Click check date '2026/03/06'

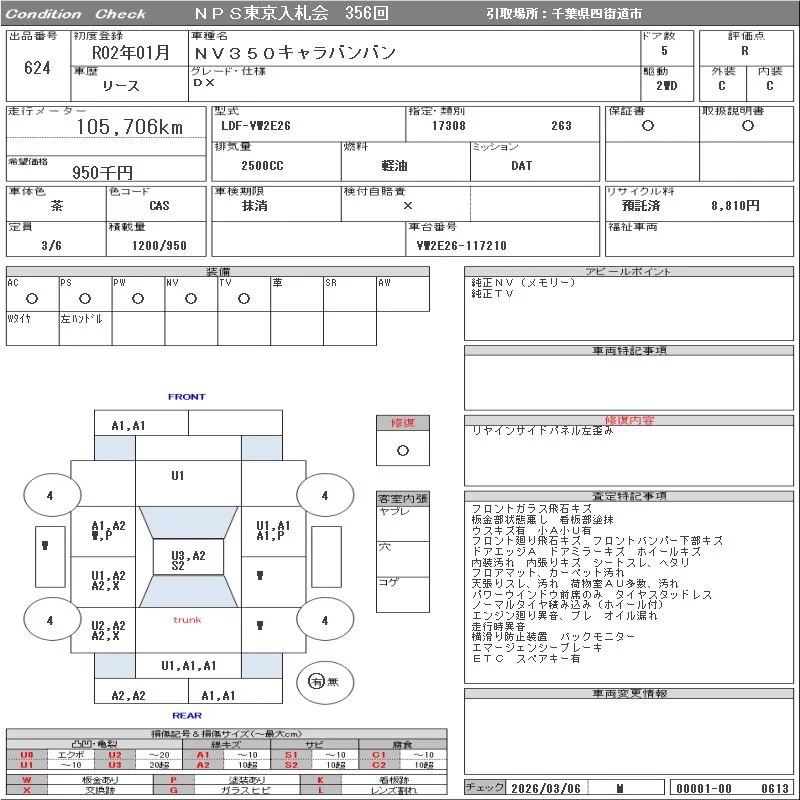click(x=546, y=789)
